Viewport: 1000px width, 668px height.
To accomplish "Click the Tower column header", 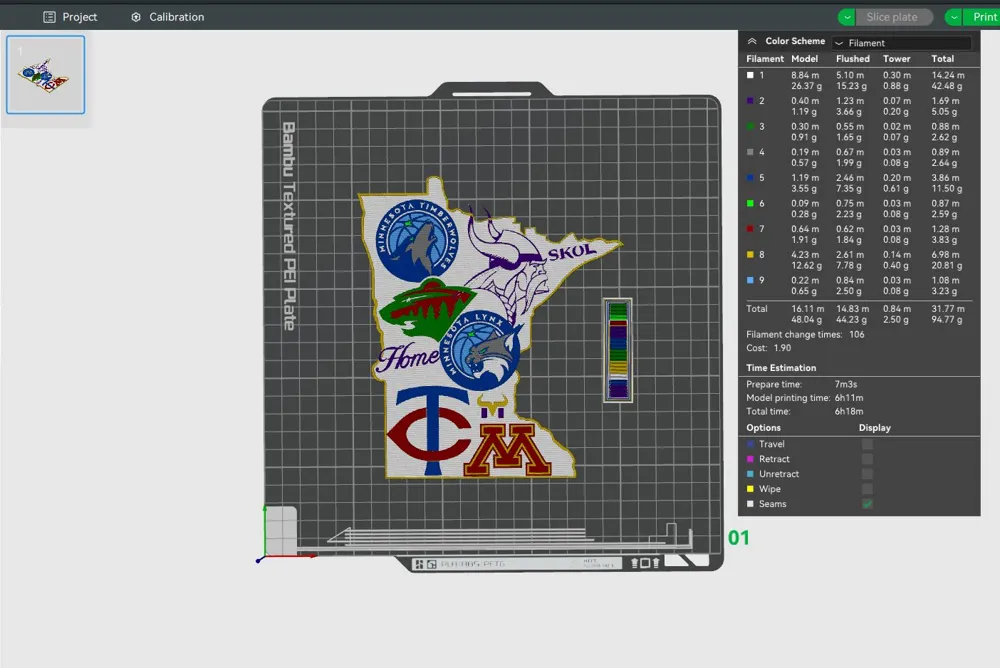I will 896,59.
